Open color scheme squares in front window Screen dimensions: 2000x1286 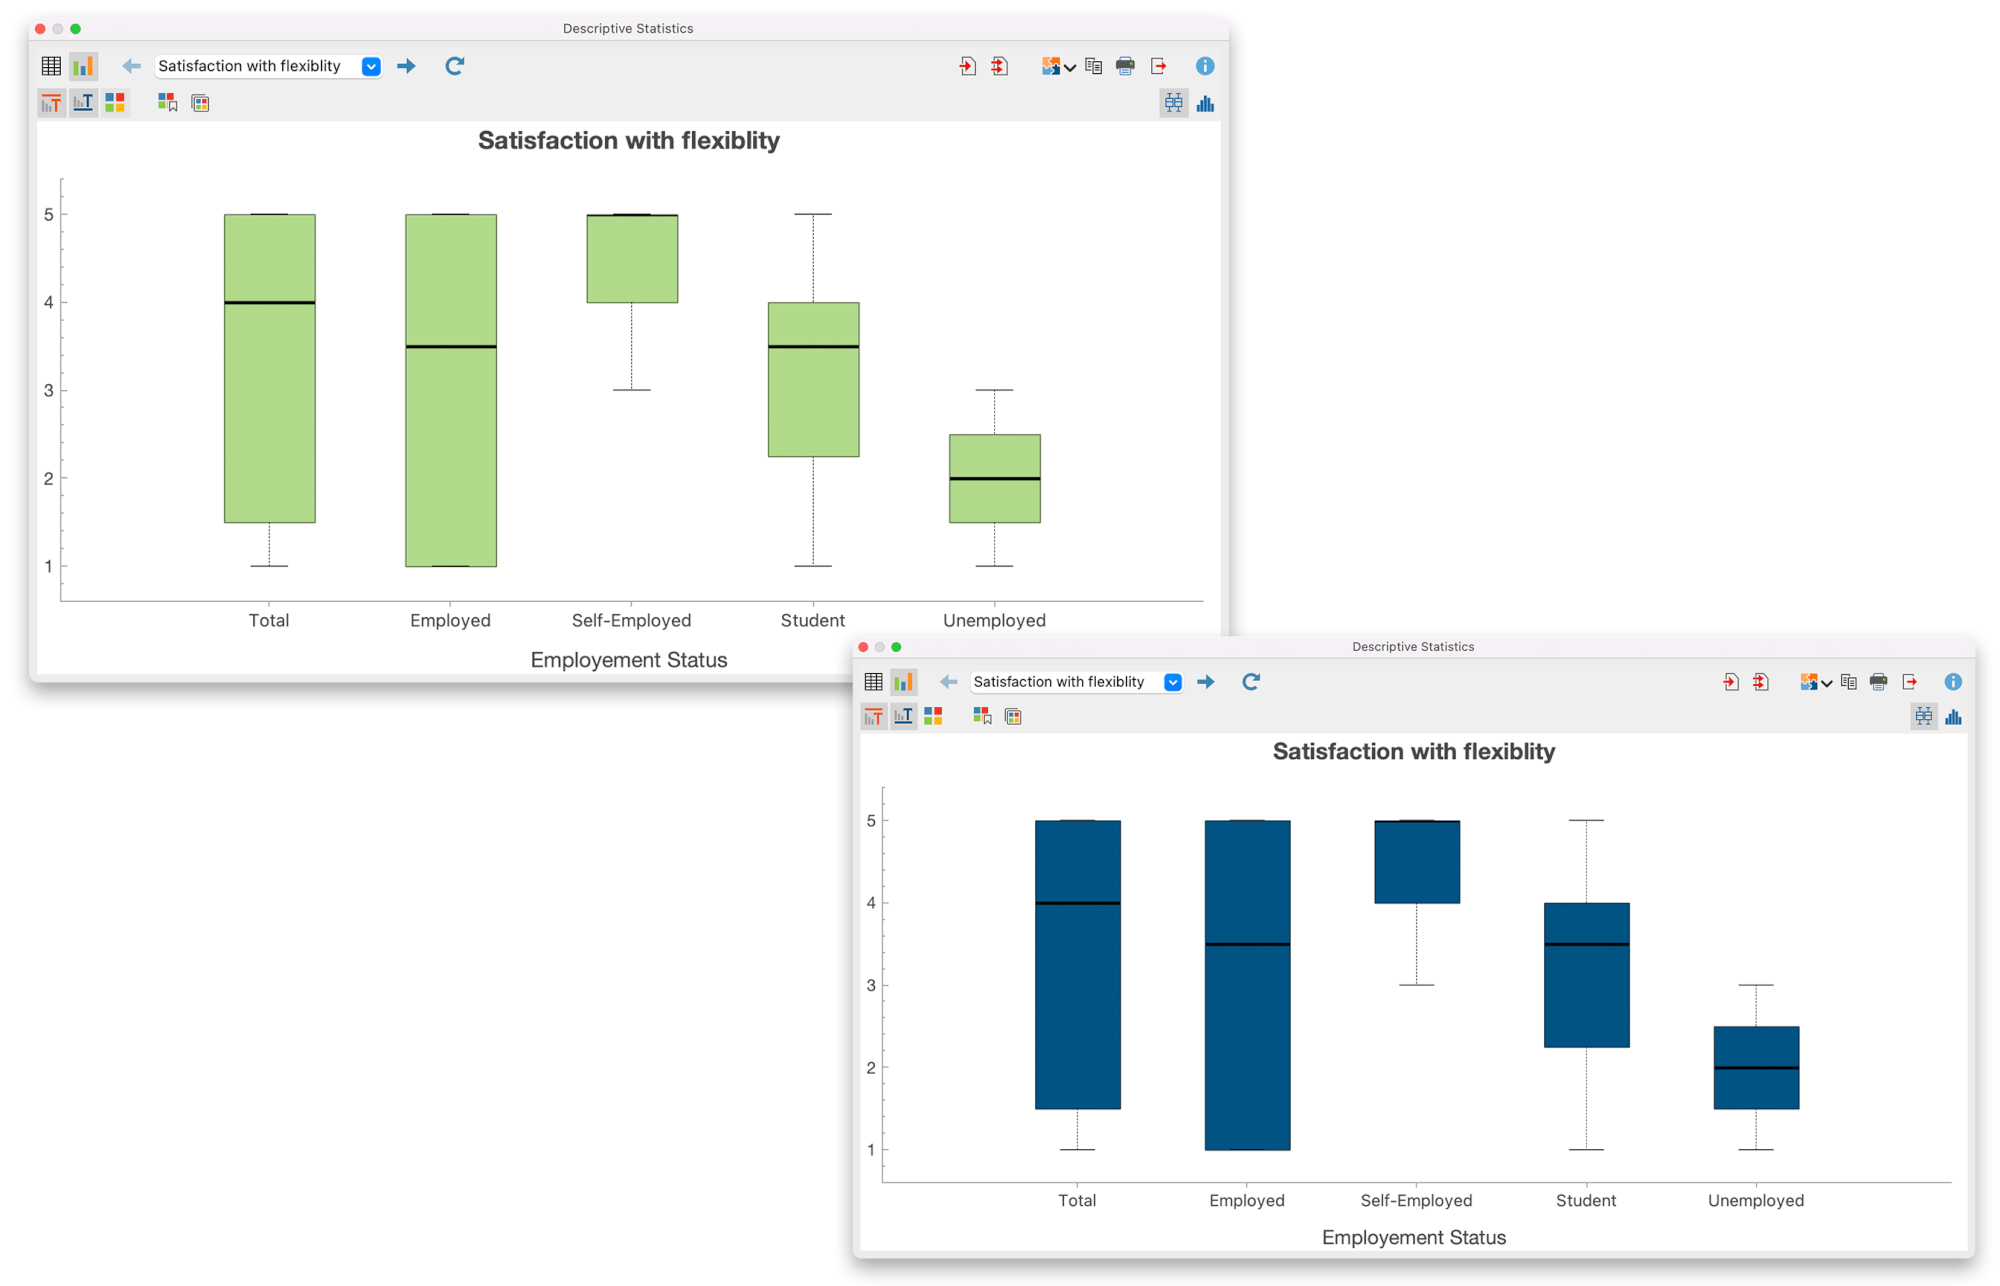pyautogui.click(x=934, y=717)
